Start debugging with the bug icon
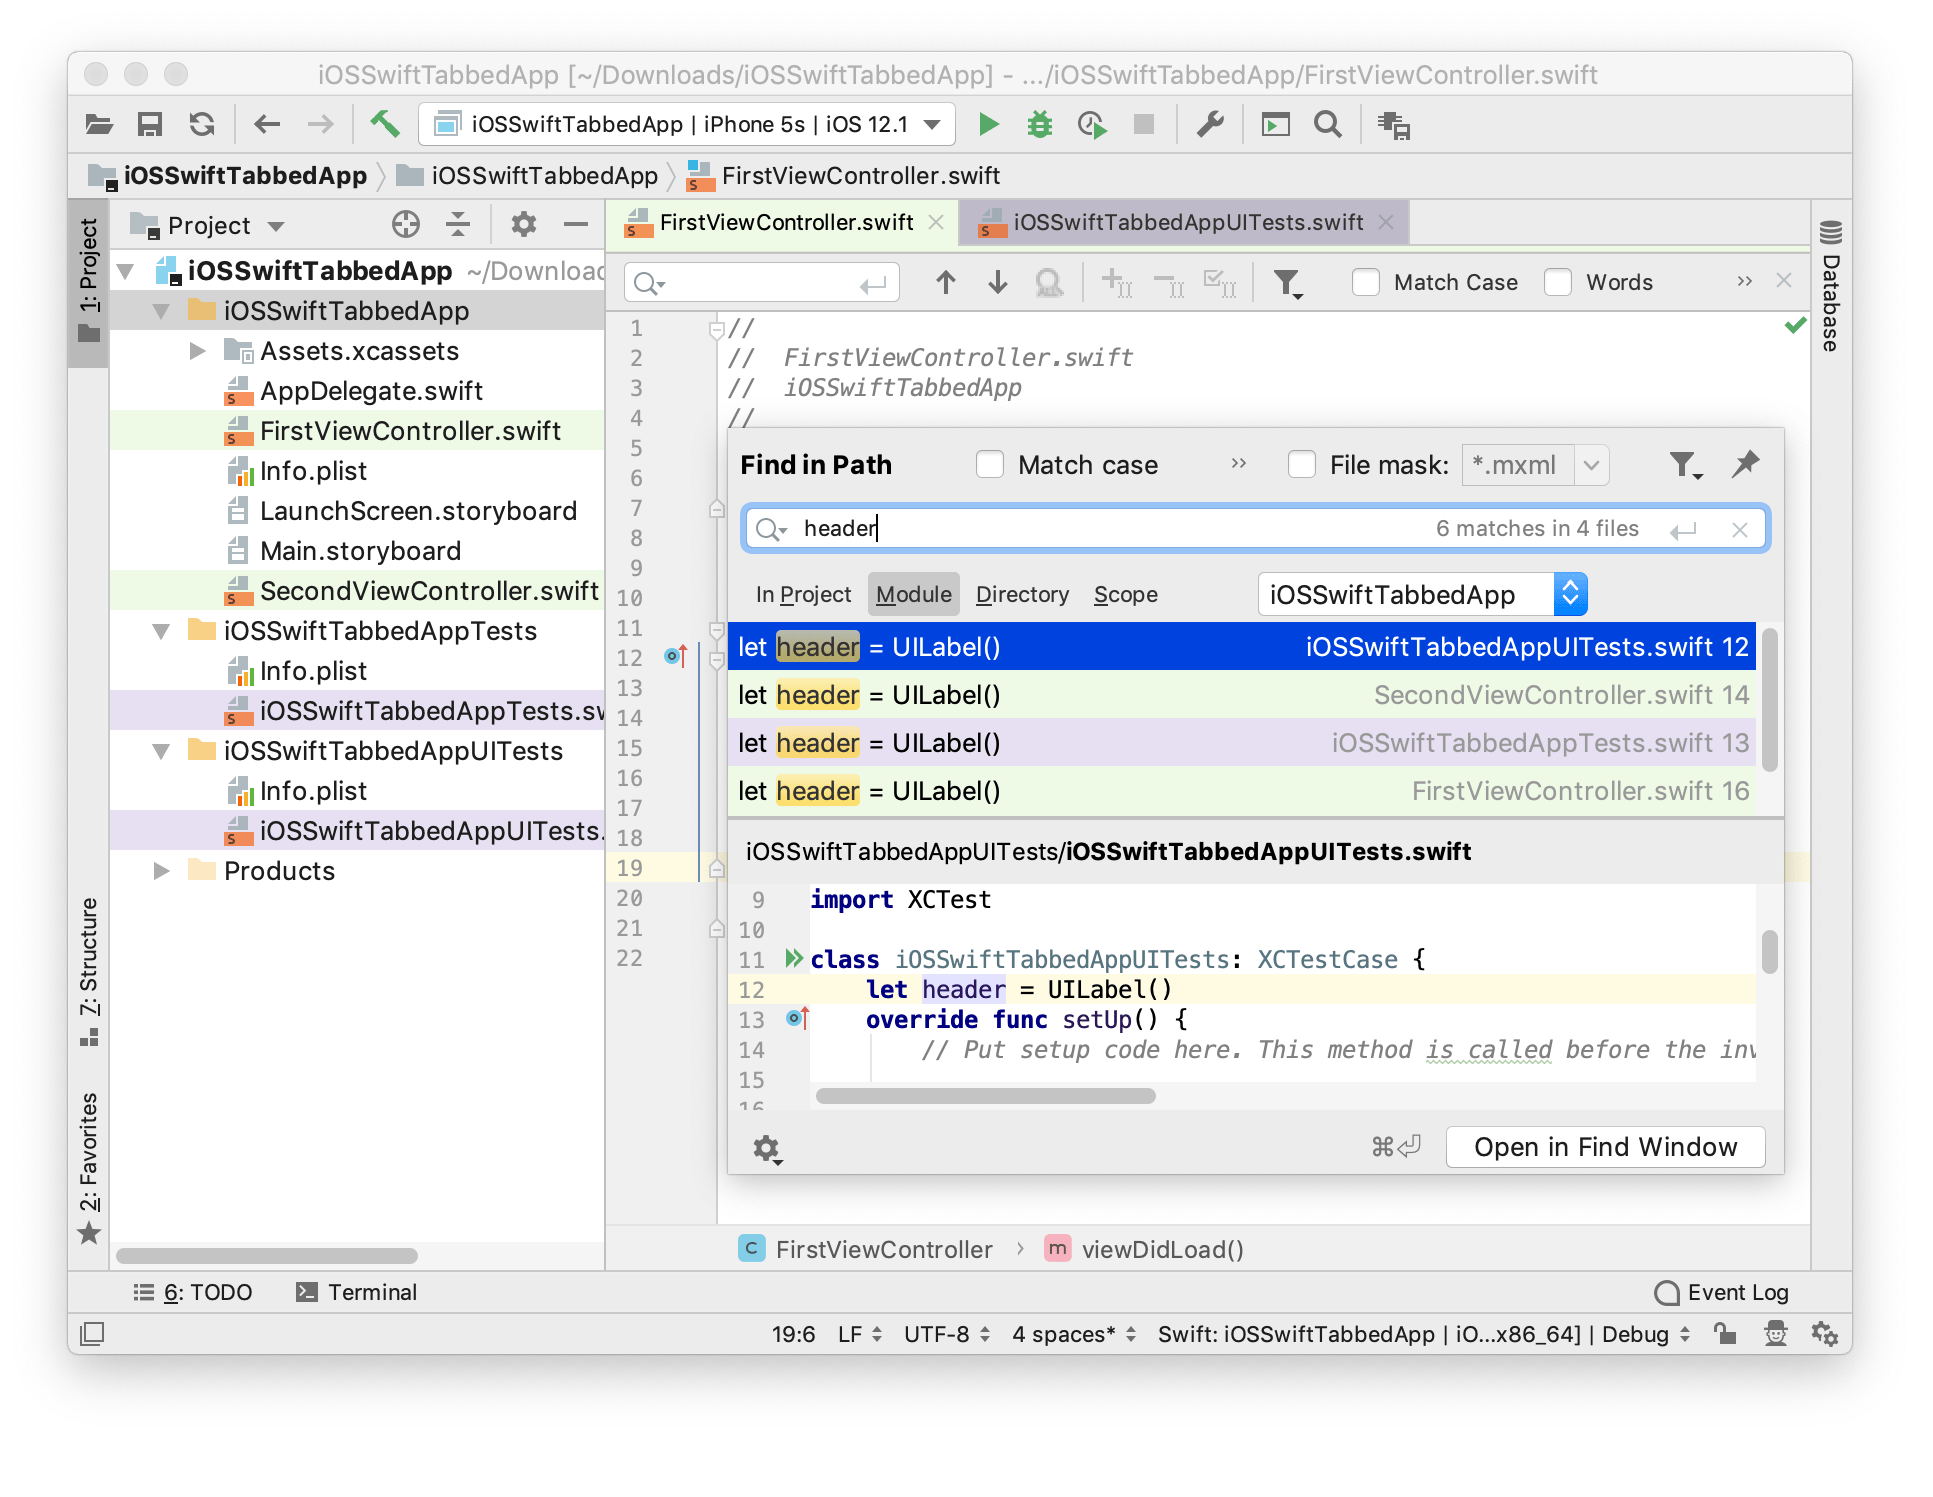The height and width of the screenshot is (1497, 1933). [x=1040, y=124]
